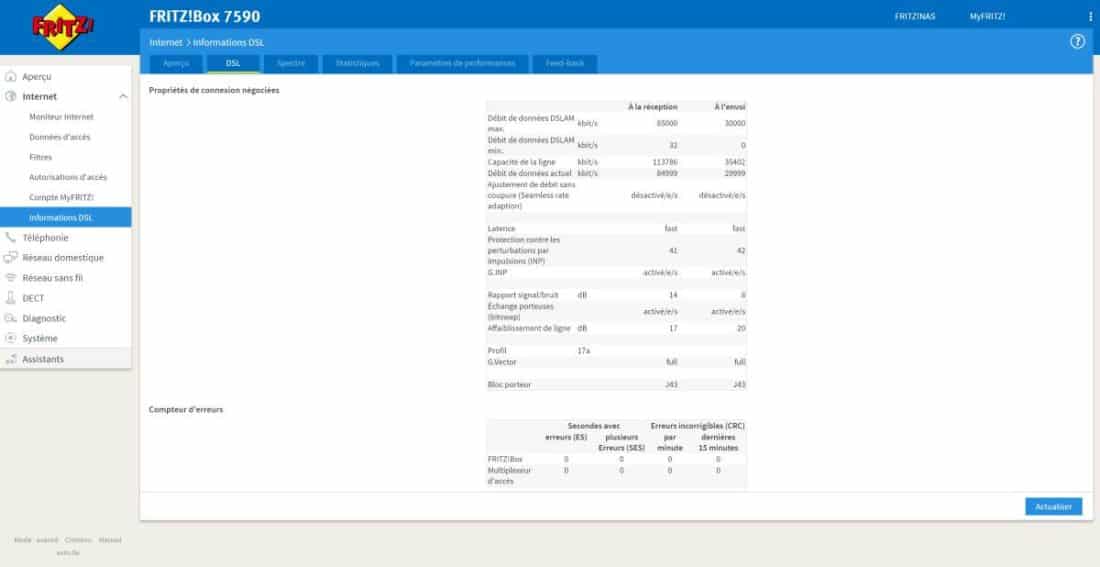1100x567 pixels.
Task: Collapse the Internet section chevron
Action: pos(123,96)
